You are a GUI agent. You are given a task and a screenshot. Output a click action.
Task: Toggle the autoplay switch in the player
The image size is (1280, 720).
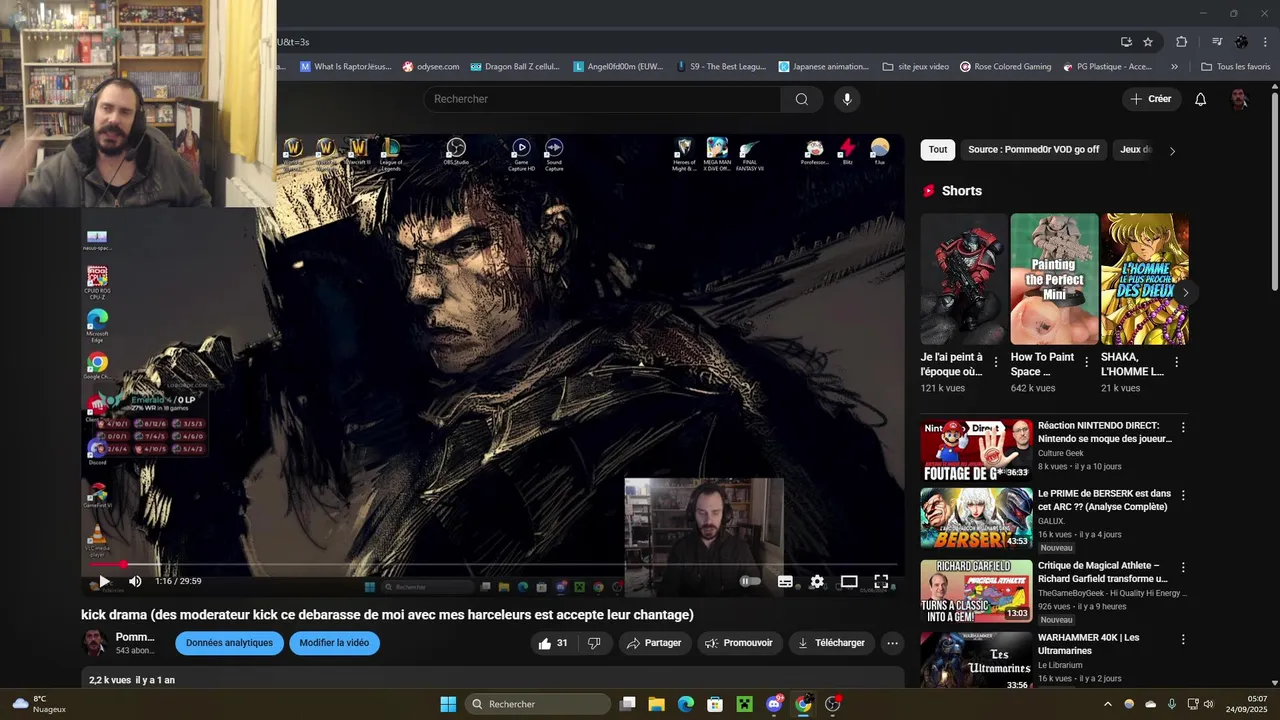750,581
